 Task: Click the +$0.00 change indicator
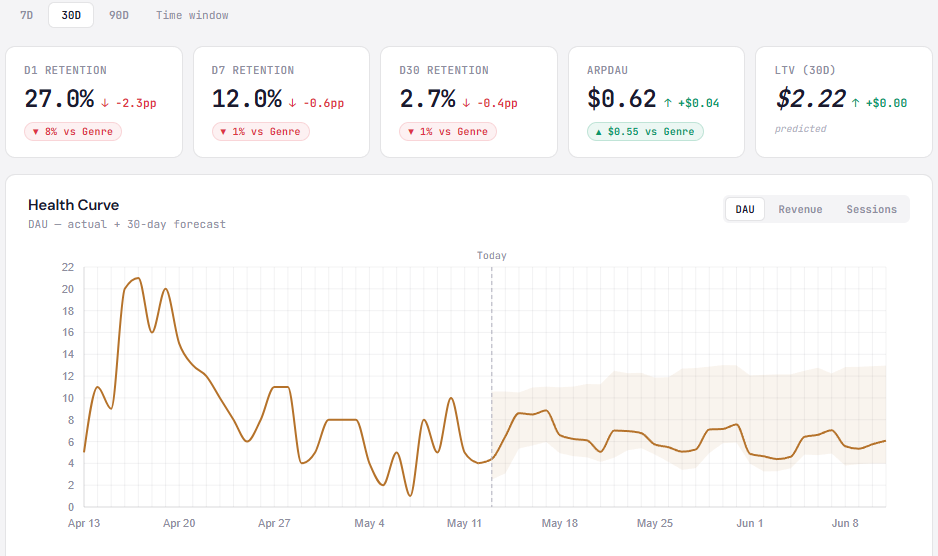tap(880, 103)
